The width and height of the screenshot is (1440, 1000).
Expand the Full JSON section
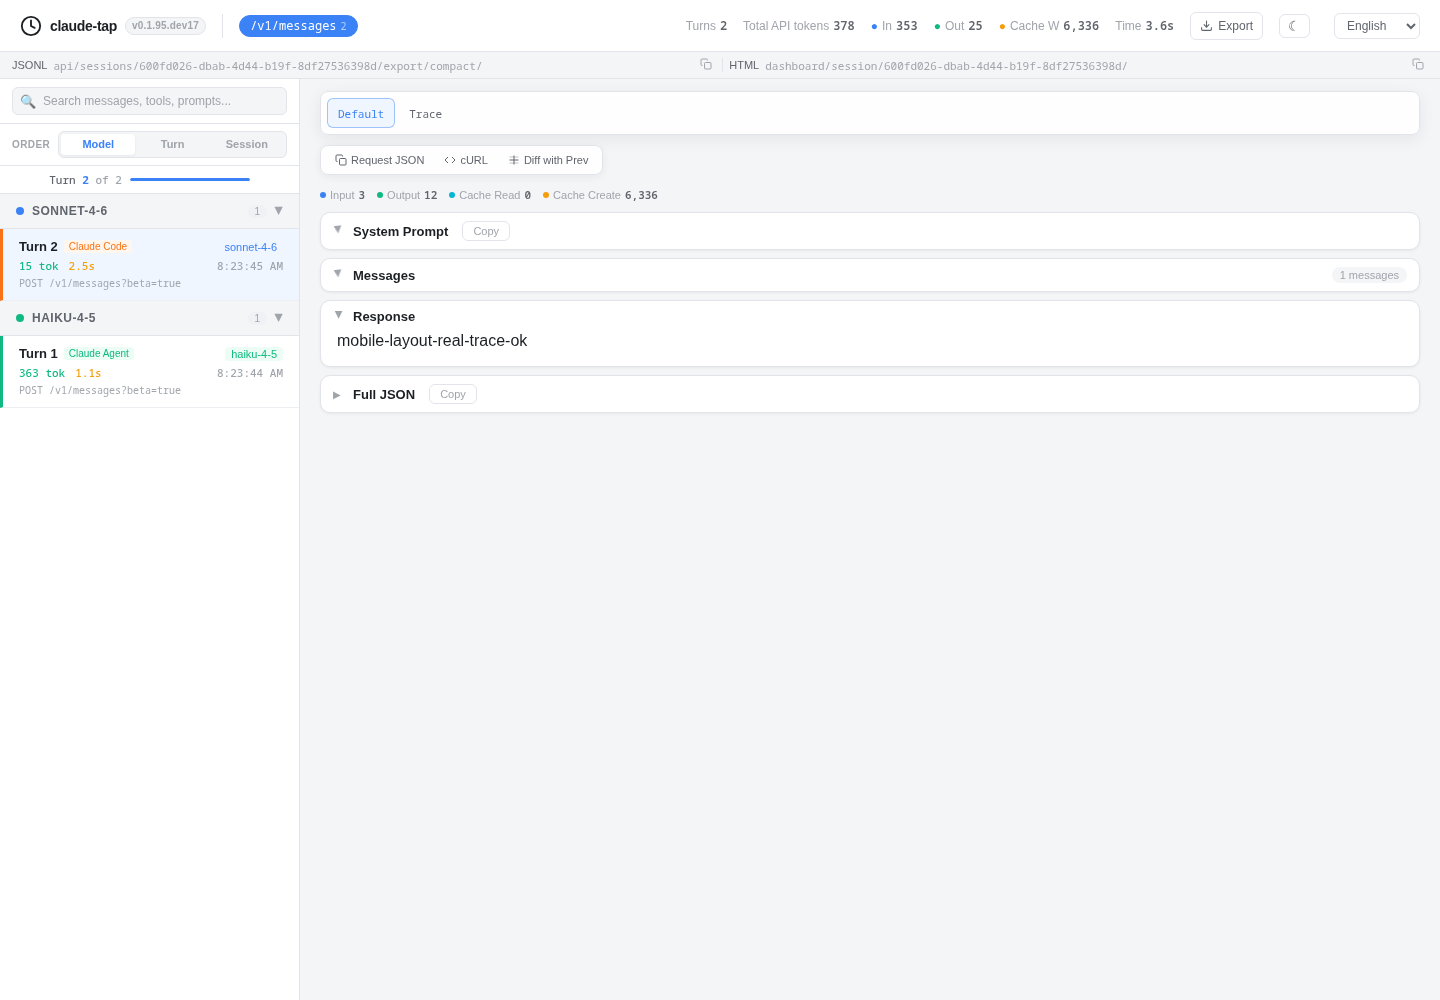[x=337, y=394]
